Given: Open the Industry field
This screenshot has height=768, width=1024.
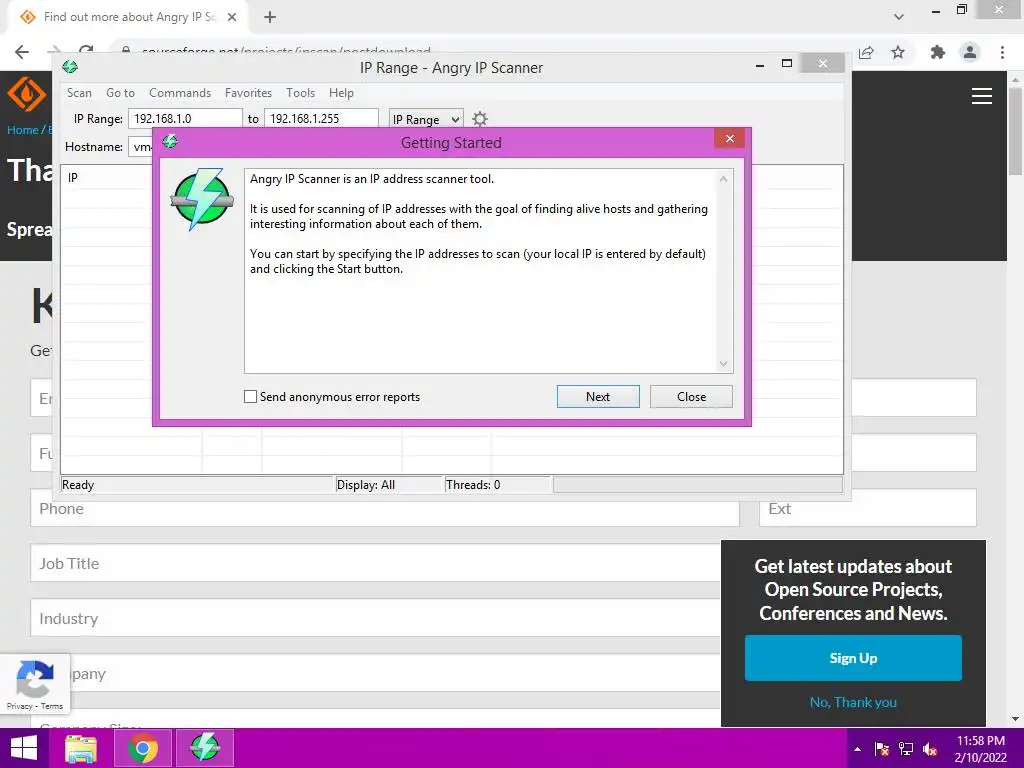Looking at the screenshot, I should coord(376,618).
